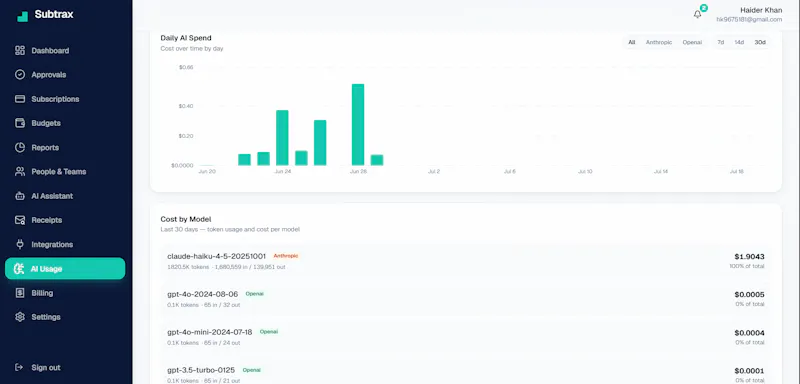This screenshot has height=384, width=800.
Task: Click the Jul 10 axis label
Action: point(585,172)
